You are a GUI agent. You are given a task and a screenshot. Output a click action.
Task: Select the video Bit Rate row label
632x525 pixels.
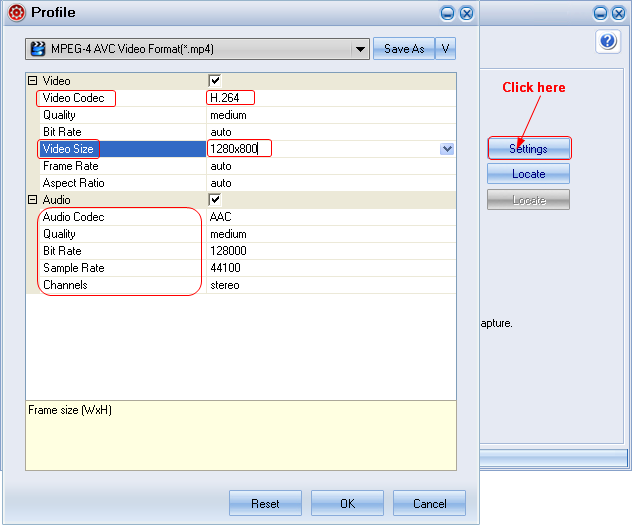pyautogui.click(x=62, y=132)
